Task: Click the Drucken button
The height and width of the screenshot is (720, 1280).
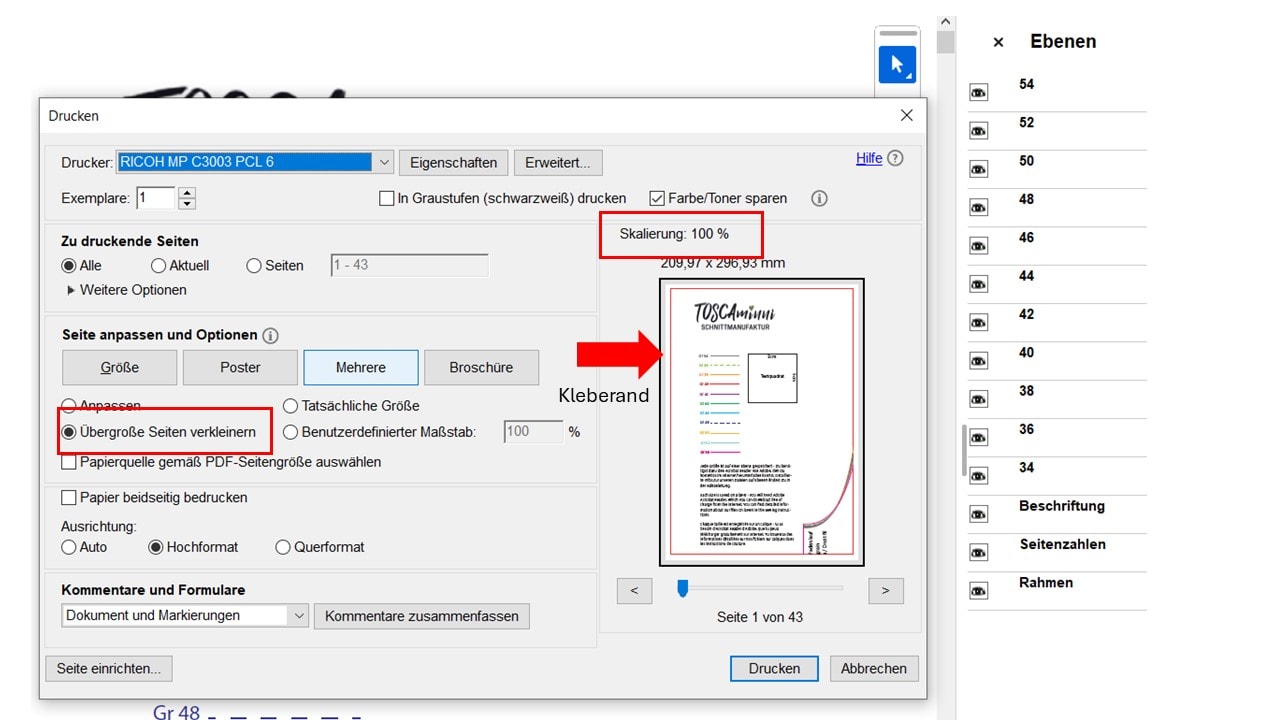Action: coord(774,668)
